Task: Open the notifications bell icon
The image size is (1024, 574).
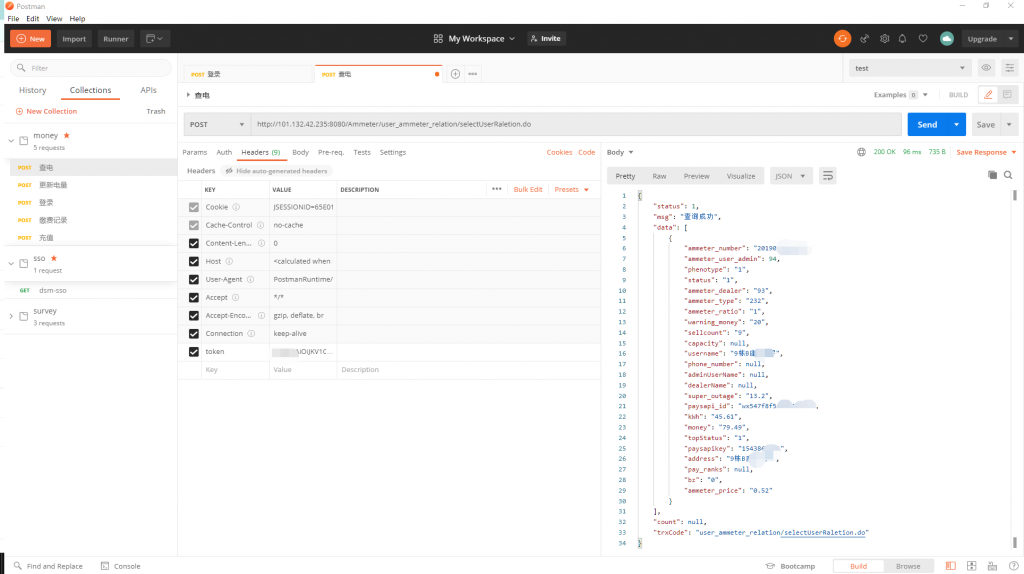Action: point(903,39)
